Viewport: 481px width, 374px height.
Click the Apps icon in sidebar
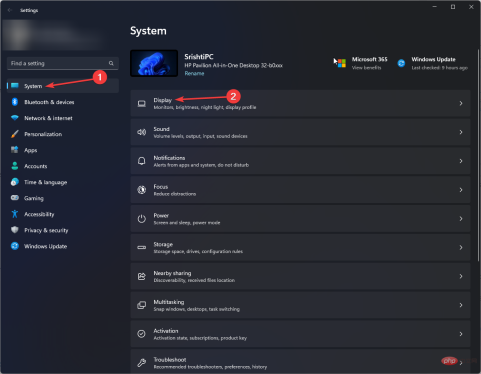pyautogui.click(x=15, y=150)
